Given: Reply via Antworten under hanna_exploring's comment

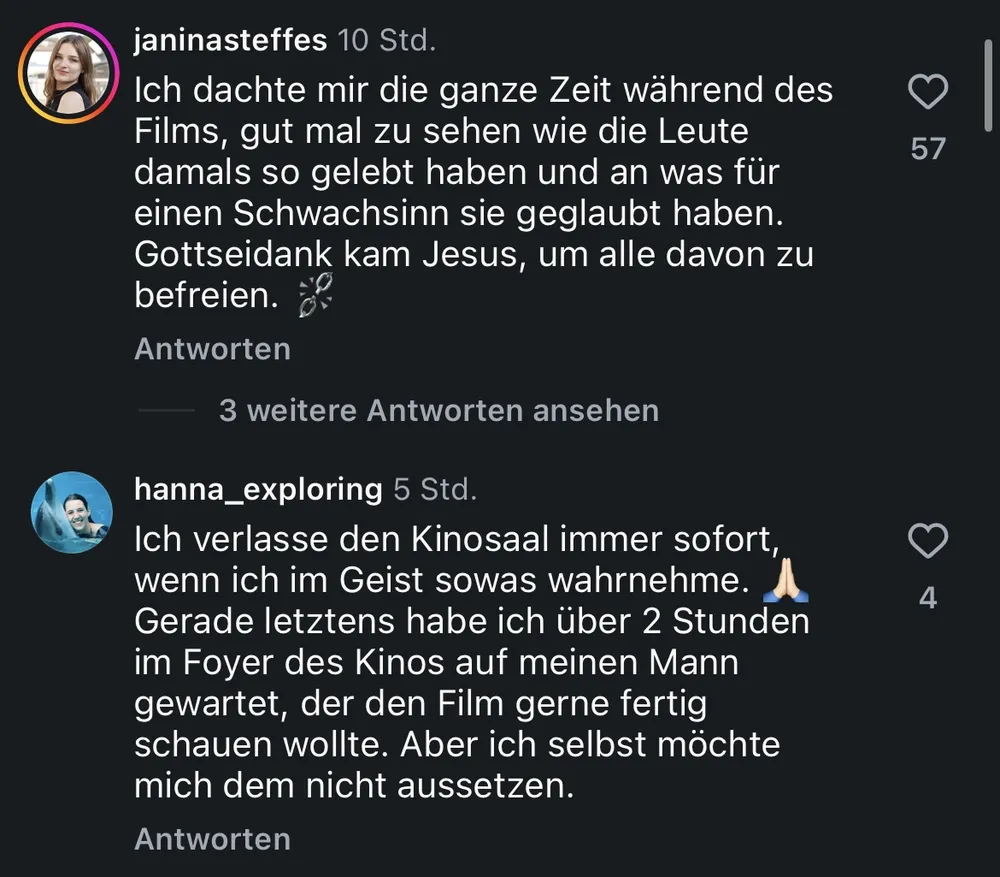Looking at the screenshot, I should pos(212,839).
